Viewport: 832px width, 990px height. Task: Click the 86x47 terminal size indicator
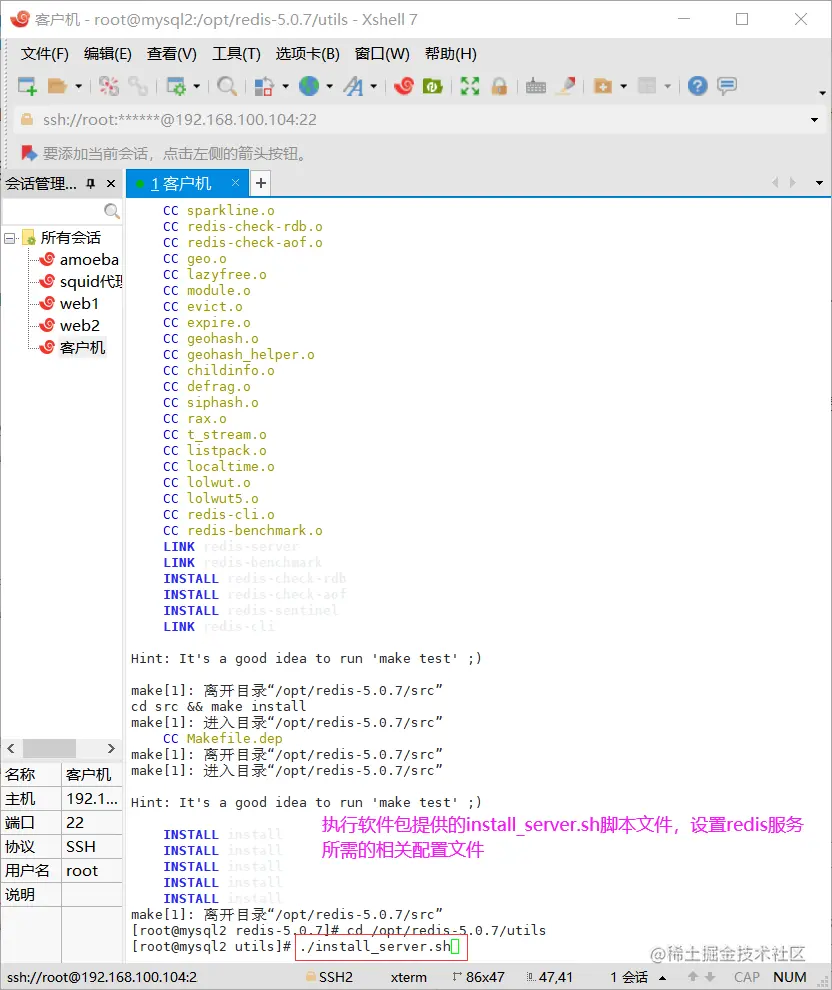pos(478,977)
